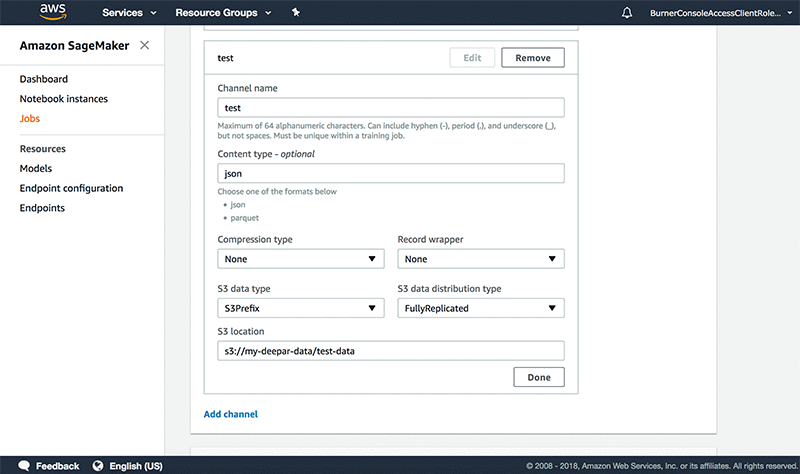Click the AWS logo

tap(53, 12)
